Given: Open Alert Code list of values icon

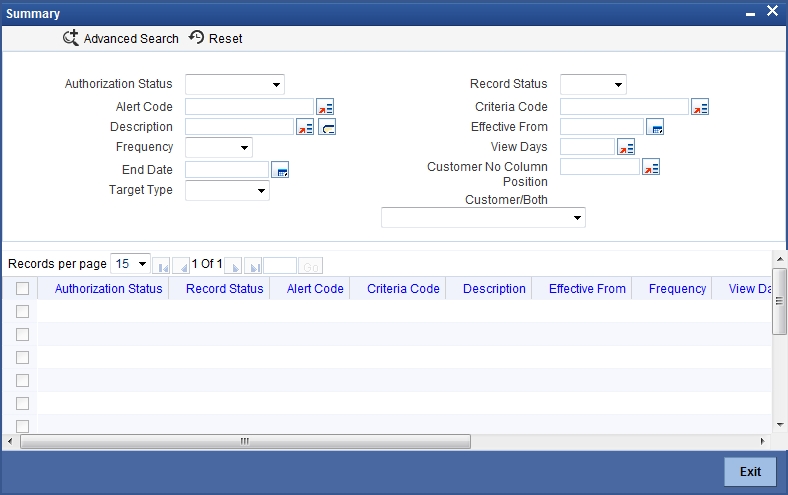Looking at the screenshot, I should (325, 107).
